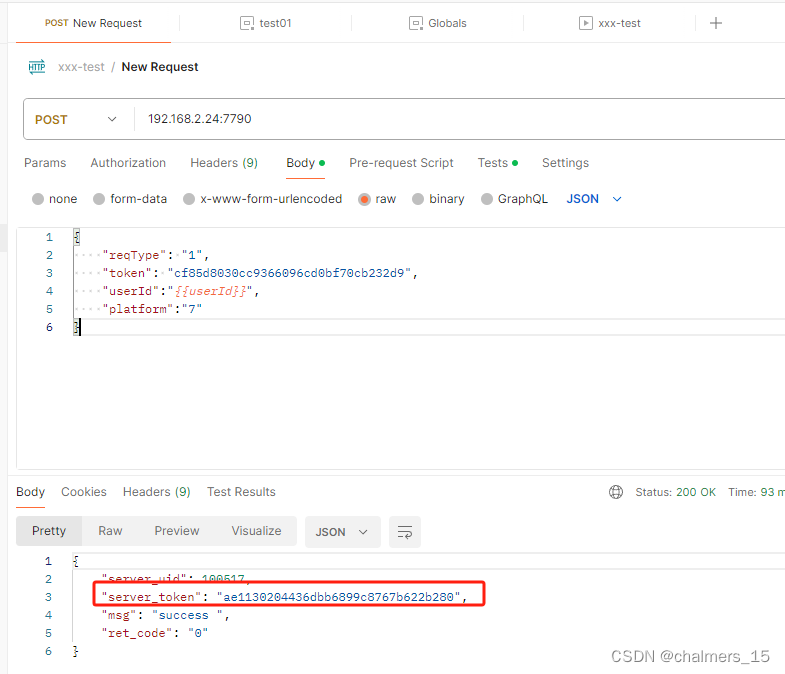Click the xxx-test runner tab play icon
Image resolution: width=785 pixels, height=674 pixels.
tap(586, 23)
